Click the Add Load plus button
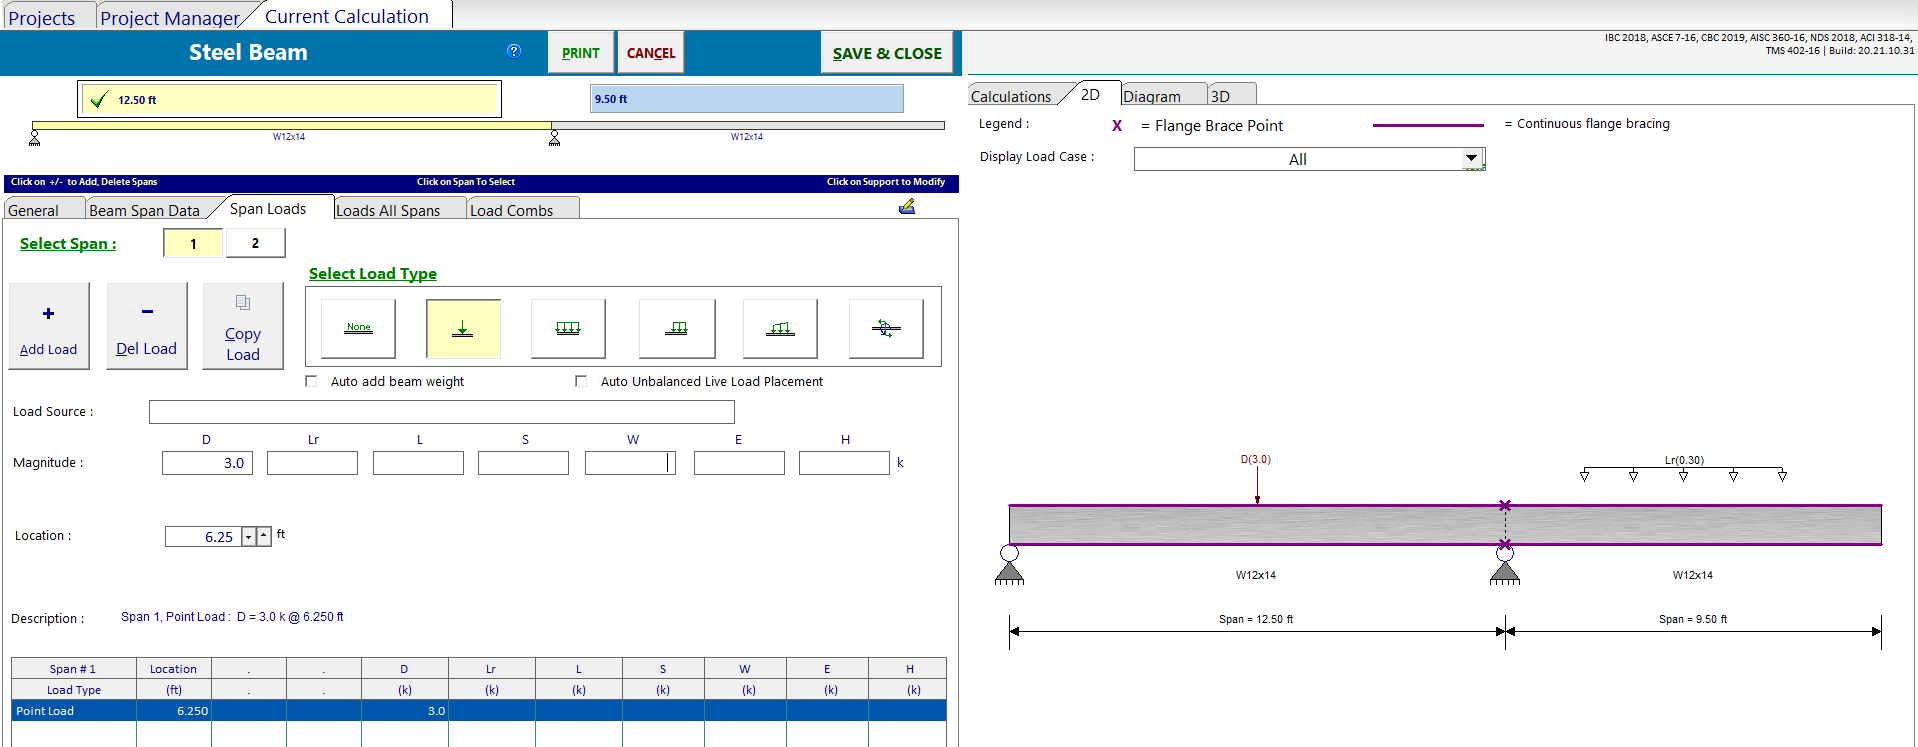 (x=49, y=326)
